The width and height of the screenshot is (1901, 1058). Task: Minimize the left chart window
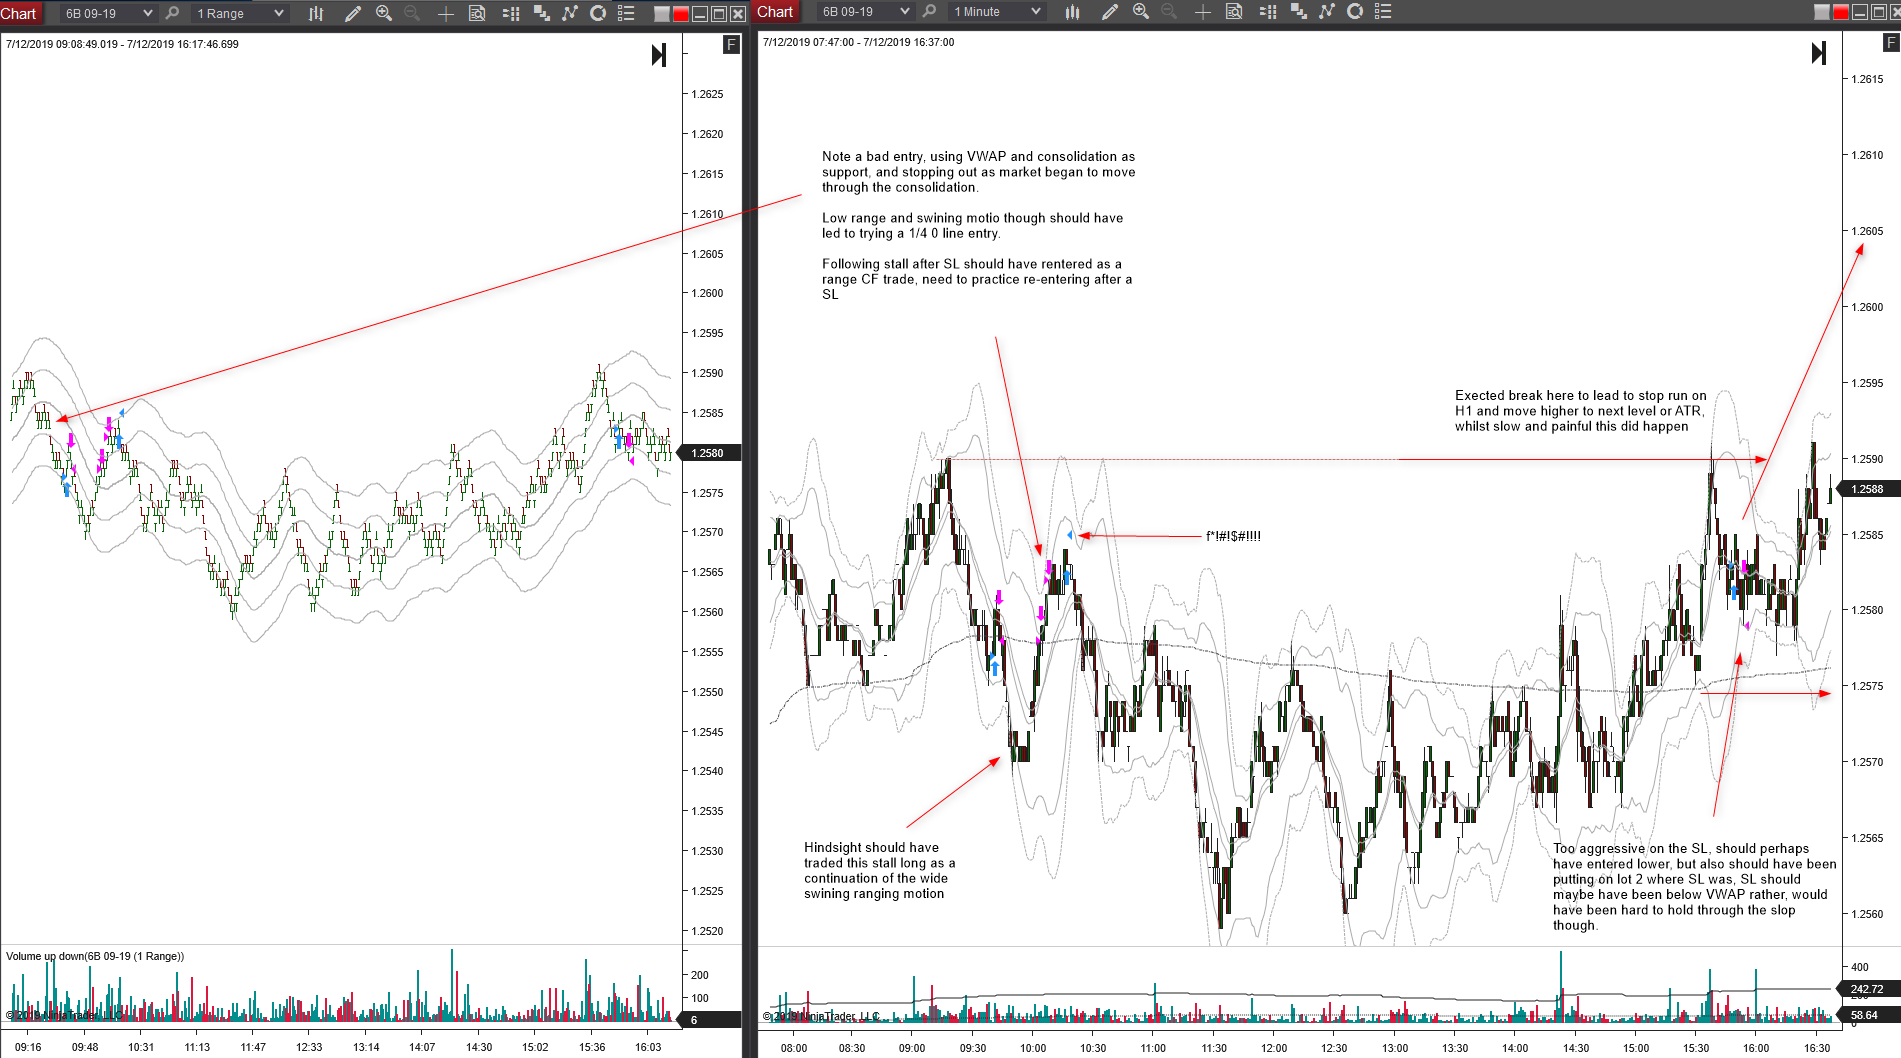click(700, 14)
